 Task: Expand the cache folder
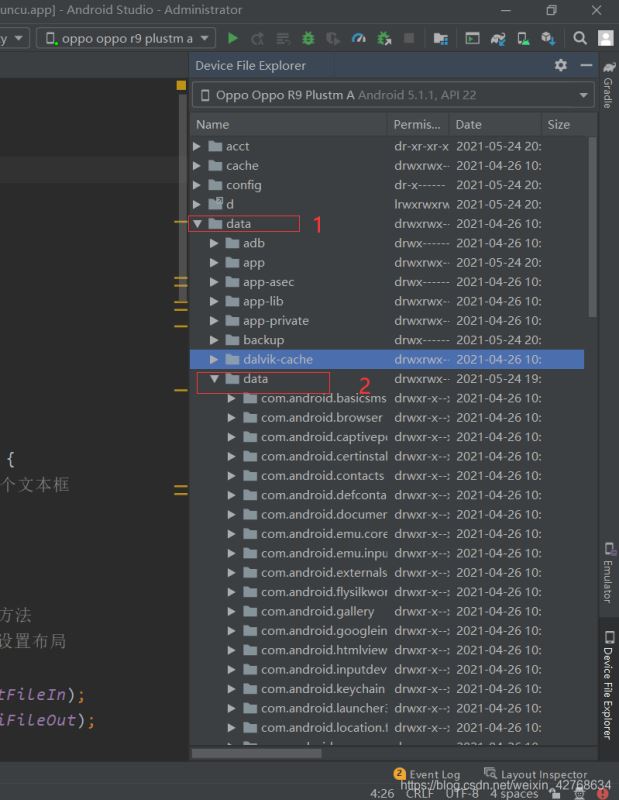click(197, 166)
